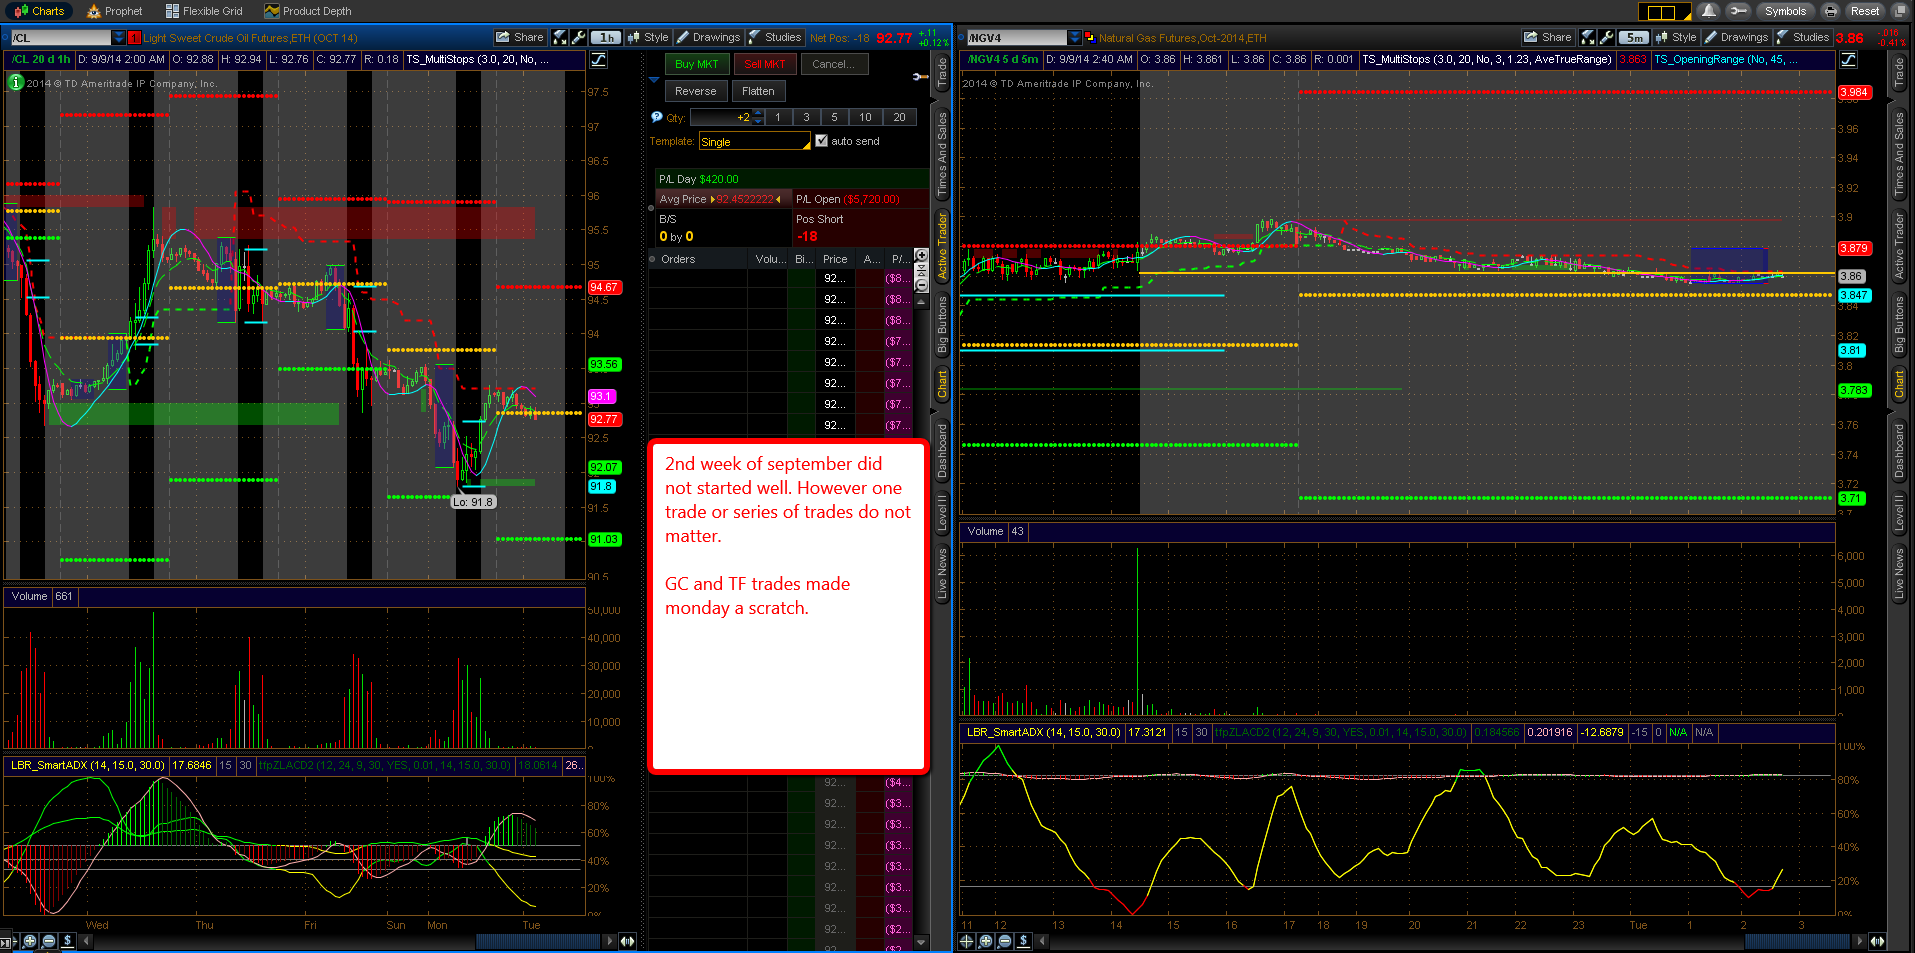Open the alerts bell icon
1915x953 pixels.
1709,11
